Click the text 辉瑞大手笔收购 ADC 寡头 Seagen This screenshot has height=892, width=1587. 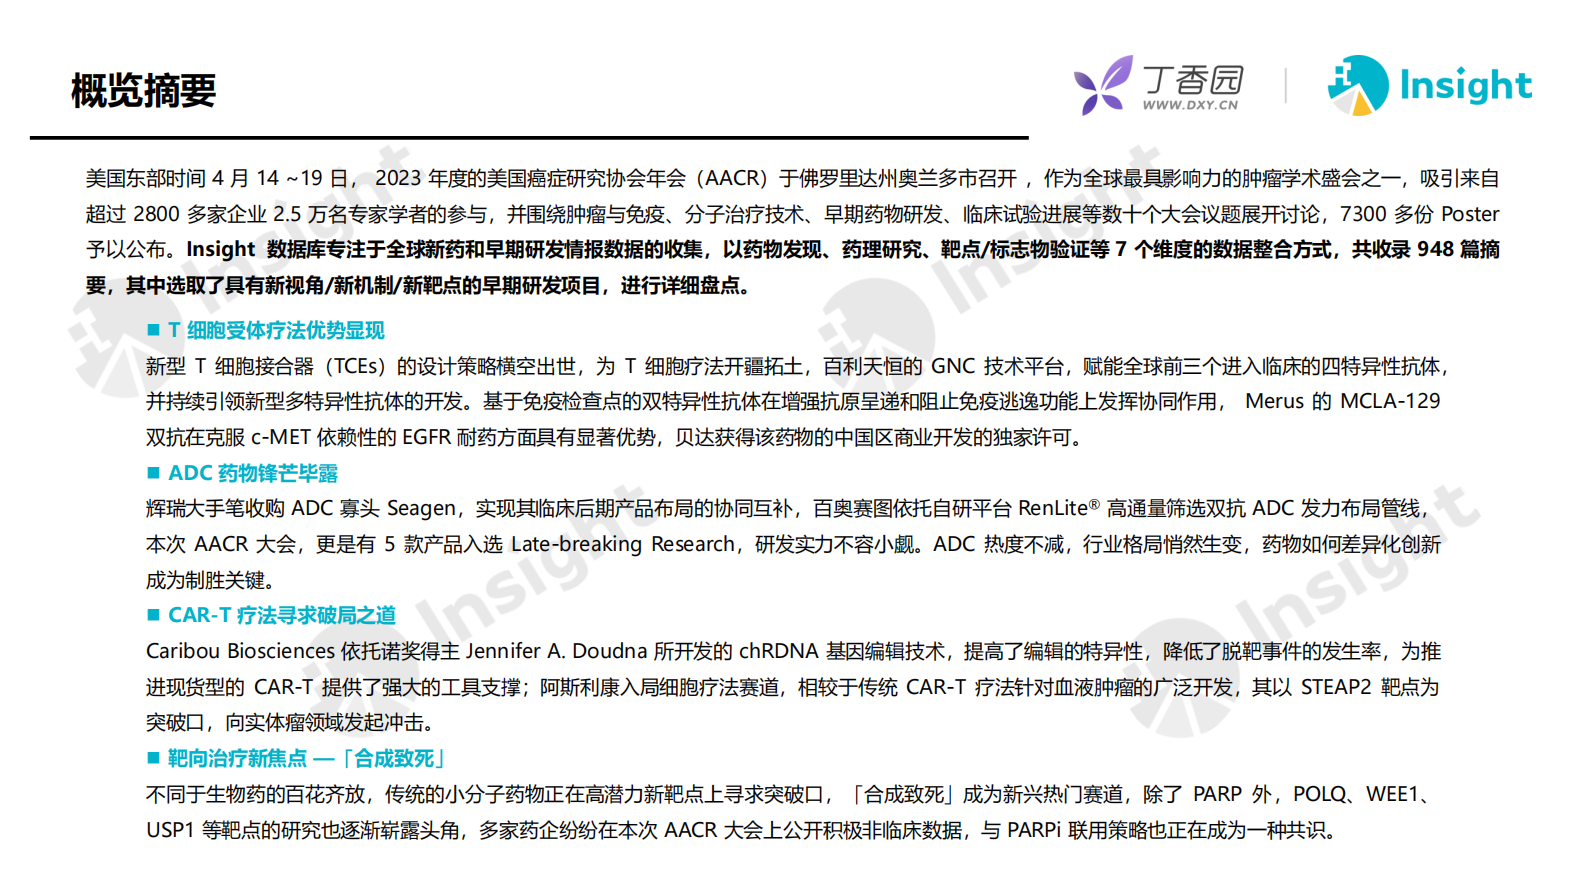pos(301,508)
